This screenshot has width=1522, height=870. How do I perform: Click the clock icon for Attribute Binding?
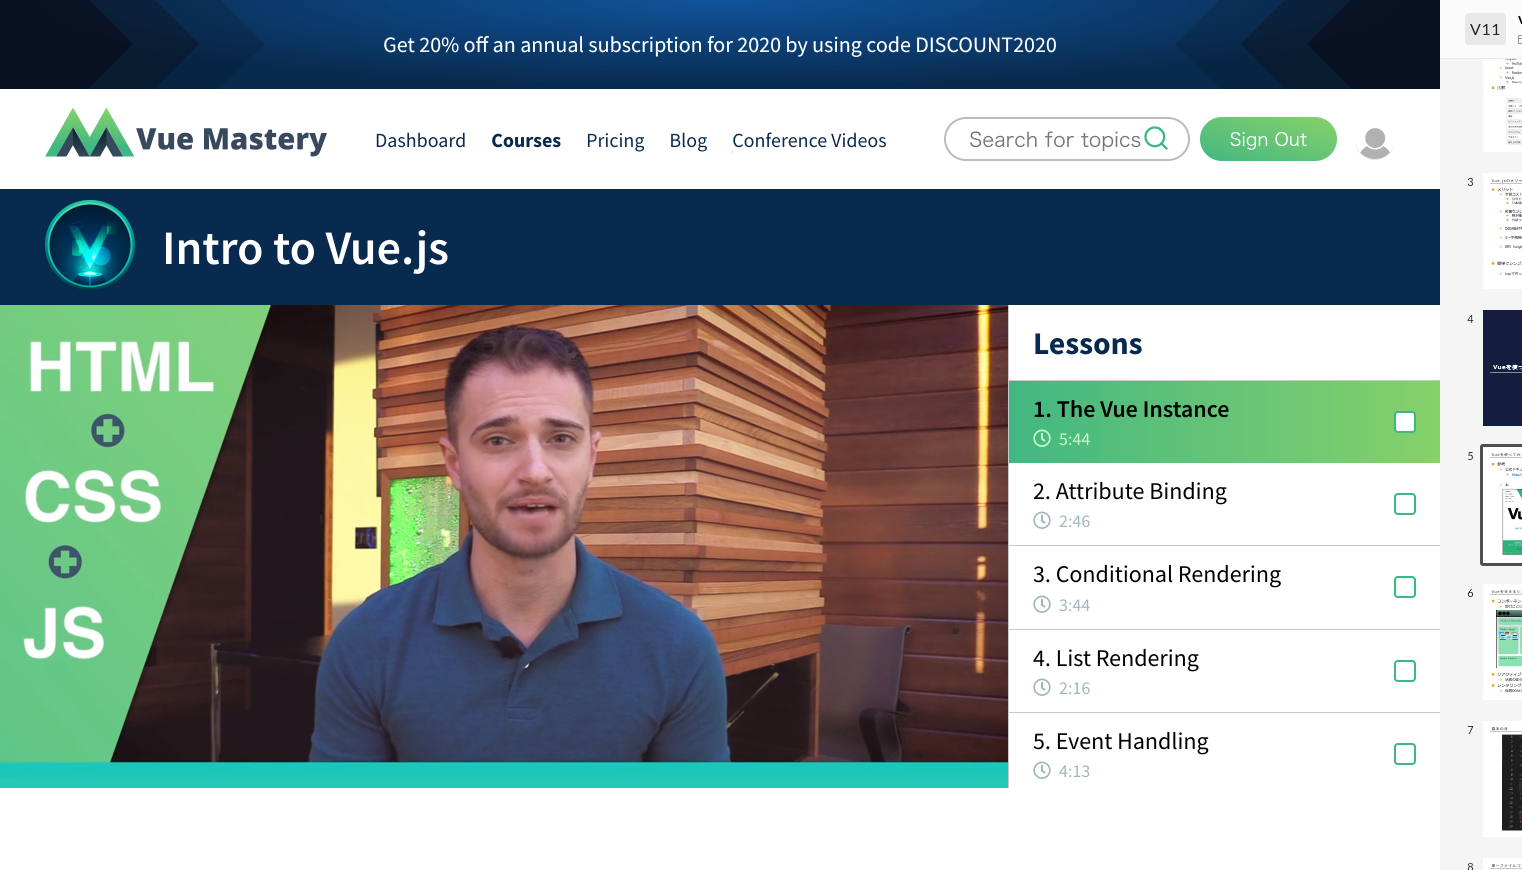tap(1042, 520)
